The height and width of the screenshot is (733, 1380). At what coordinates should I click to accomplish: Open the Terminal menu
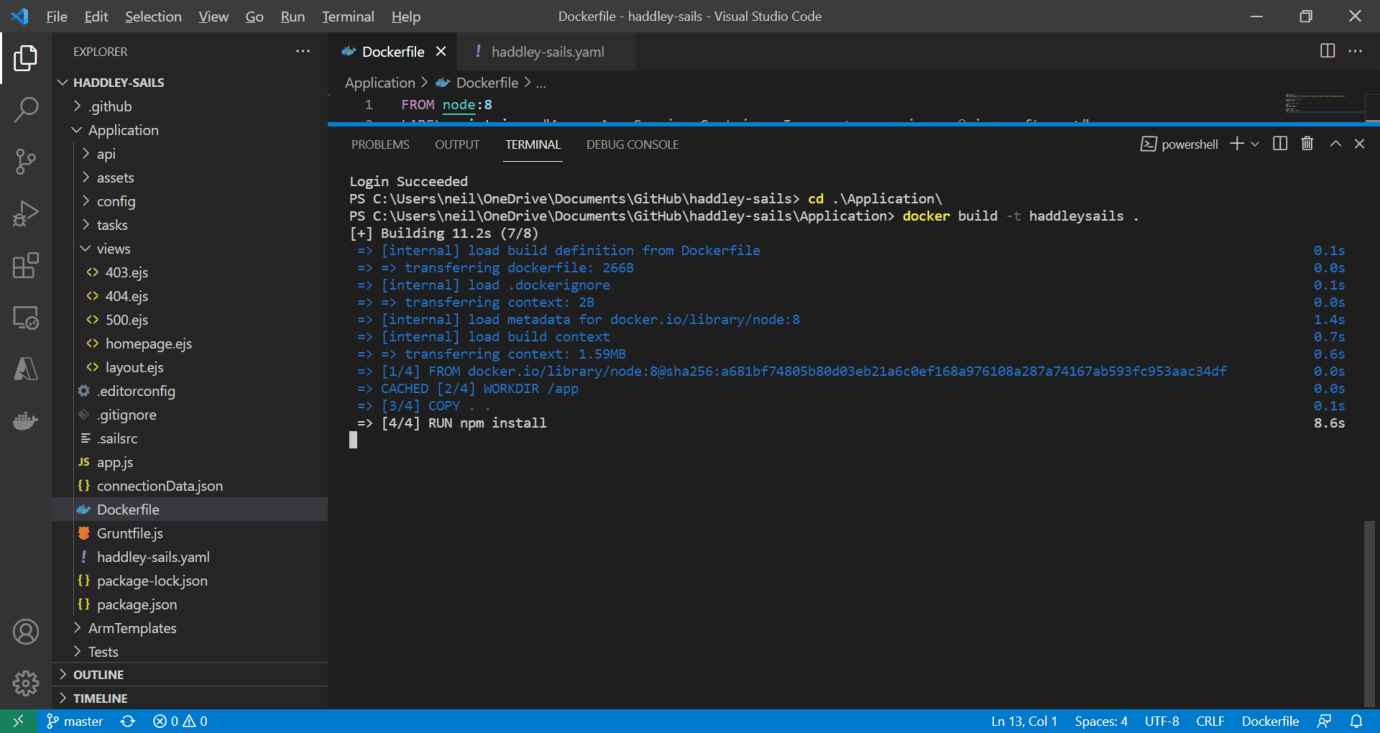click(348, 17)
